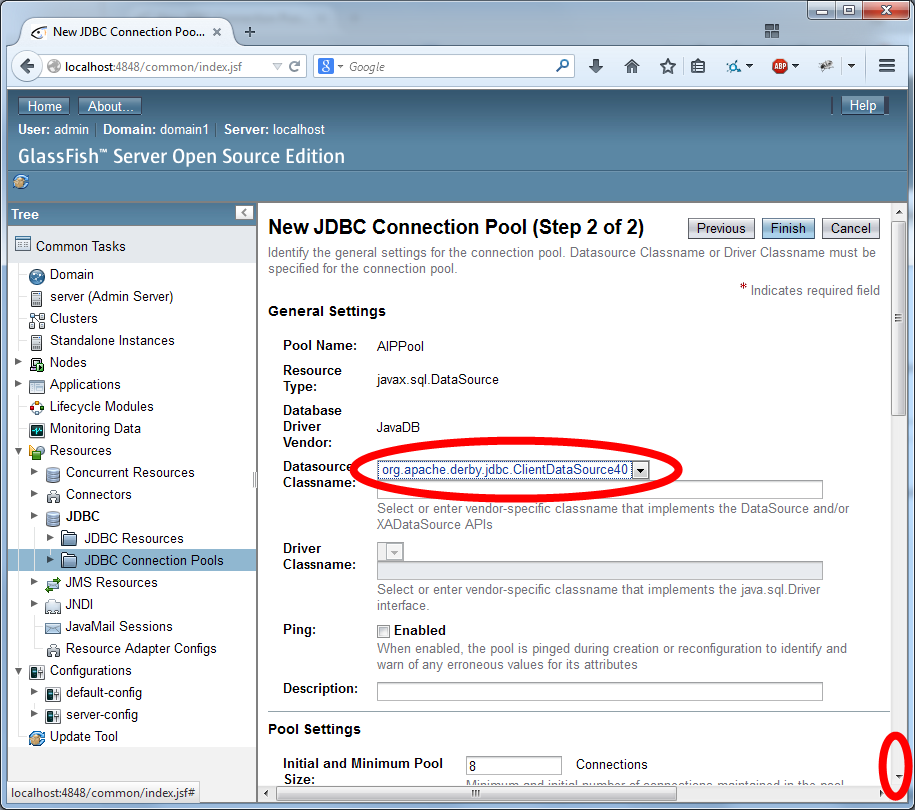Image resolution: width=915 pixels, height=810 pixels.
Task: Reload the page using the refresh icon
Action: pyautogui.click(x=295, y=66)
